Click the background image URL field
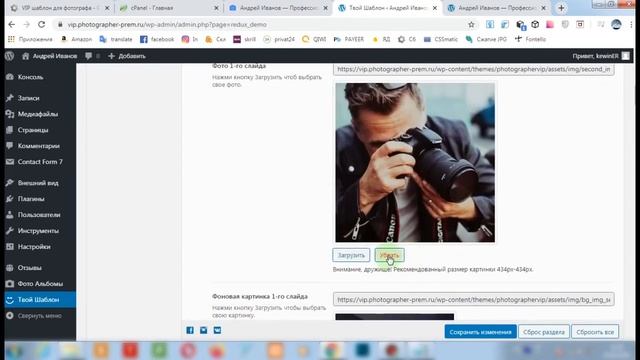640x360 pixels. [x=473, y=300]
